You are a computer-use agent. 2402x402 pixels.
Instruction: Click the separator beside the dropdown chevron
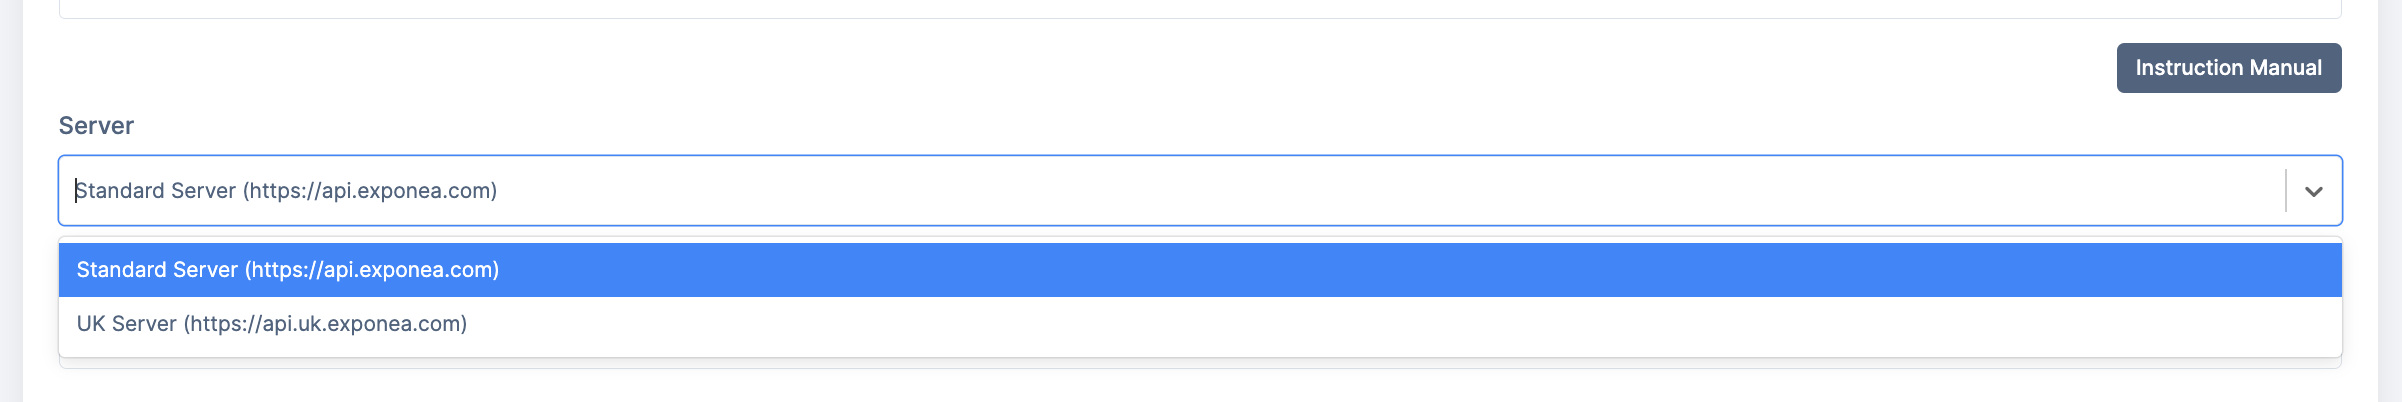tap(2286, 191)
